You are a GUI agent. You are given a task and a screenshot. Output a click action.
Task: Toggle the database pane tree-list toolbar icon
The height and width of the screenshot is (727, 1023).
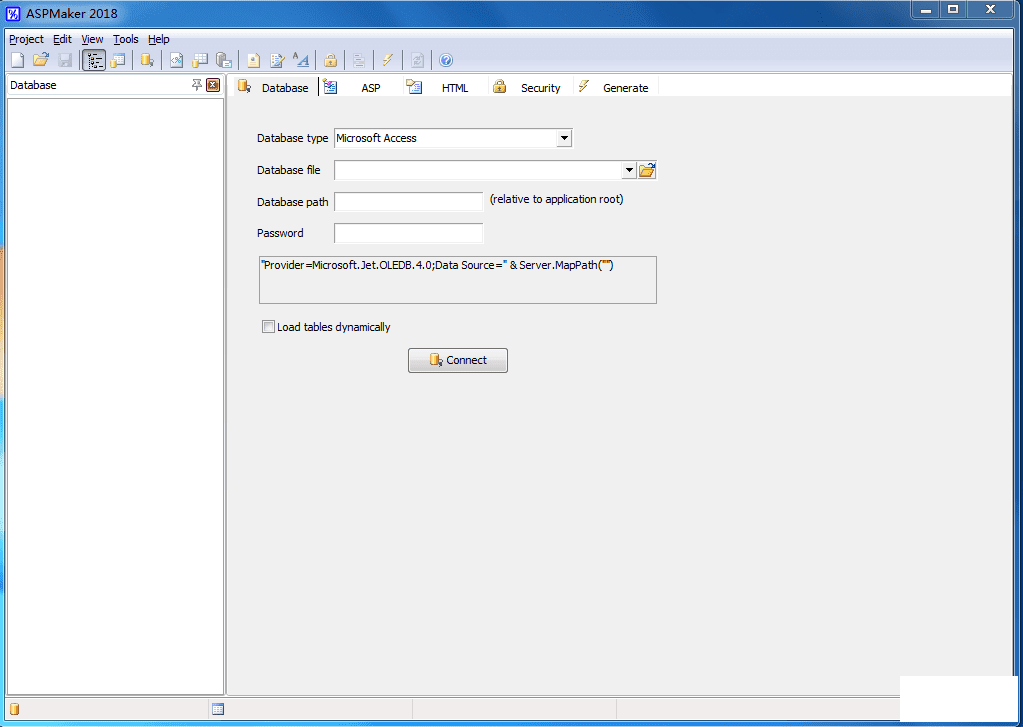coord(95,61)
